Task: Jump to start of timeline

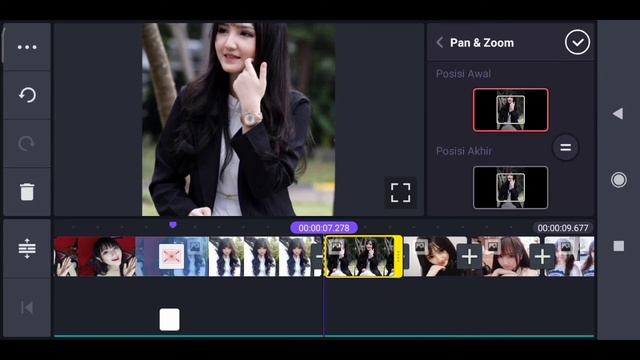Action: click(x=27, y=307)
